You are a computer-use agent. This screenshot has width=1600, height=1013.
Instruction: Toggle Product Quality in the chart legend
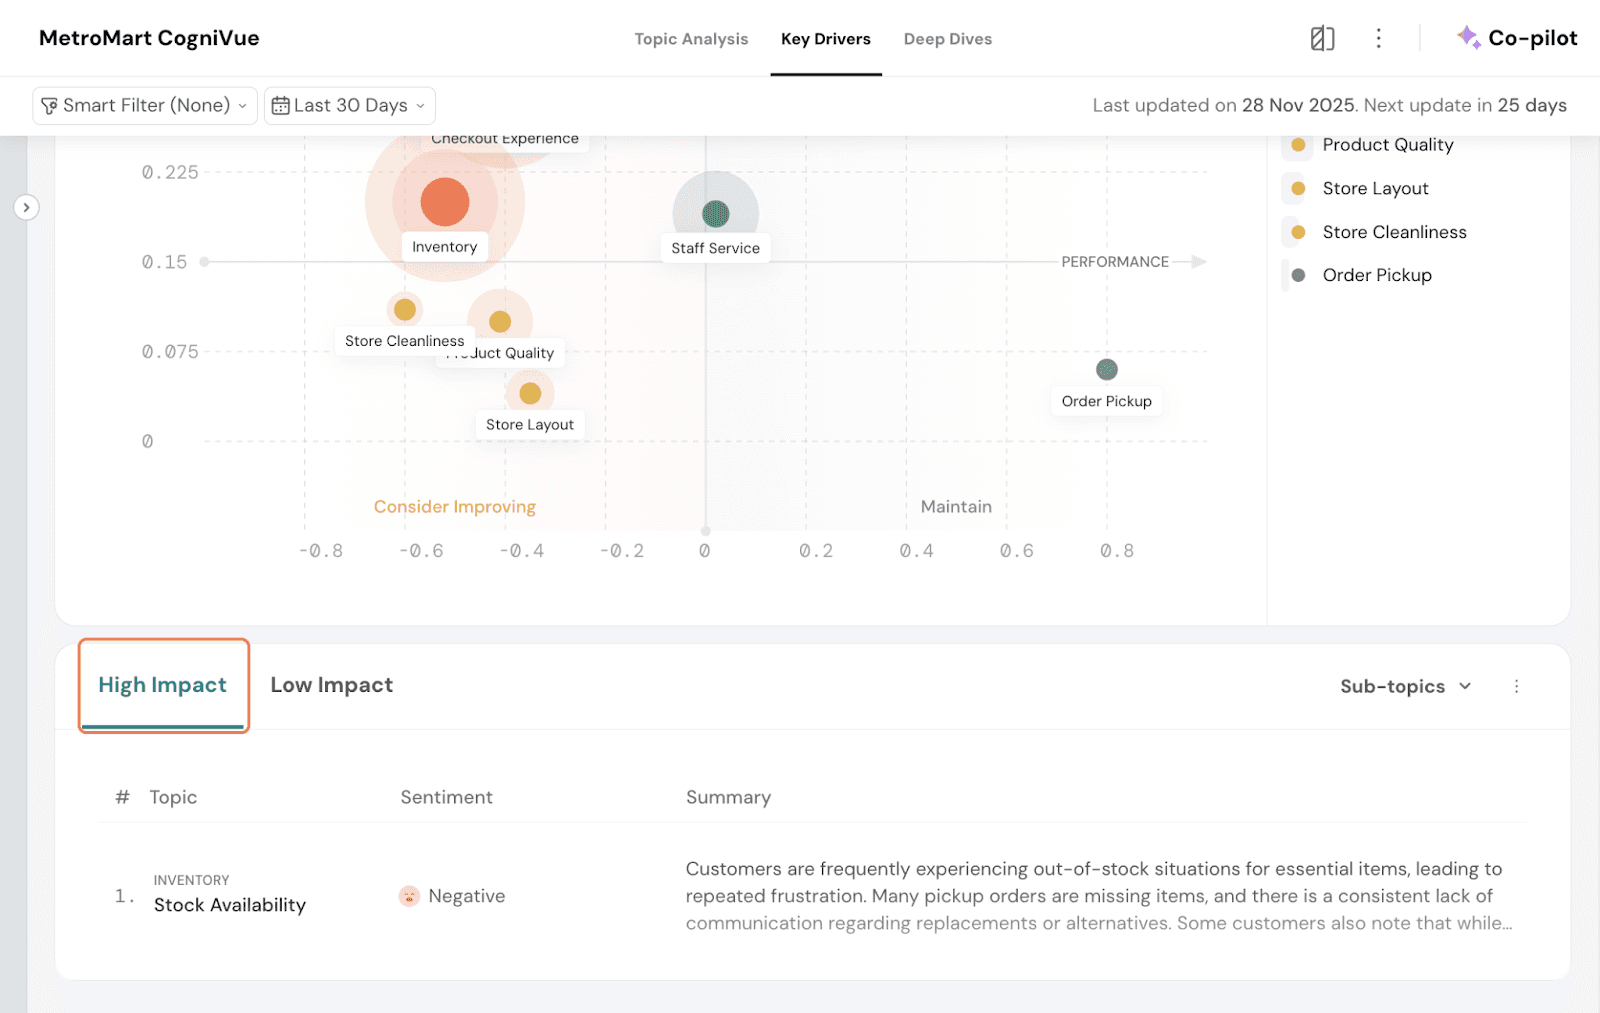coord(1387,145)
